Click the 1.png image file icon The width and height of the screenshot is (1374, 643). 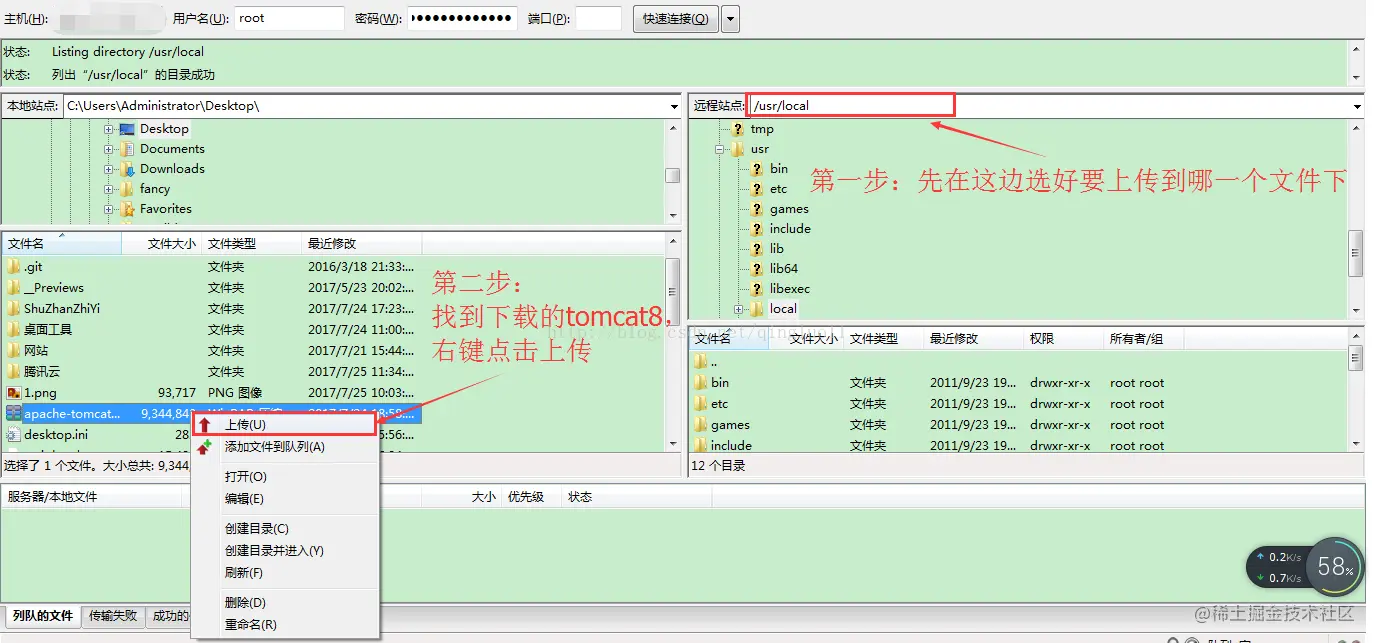(x=13, y=393)
